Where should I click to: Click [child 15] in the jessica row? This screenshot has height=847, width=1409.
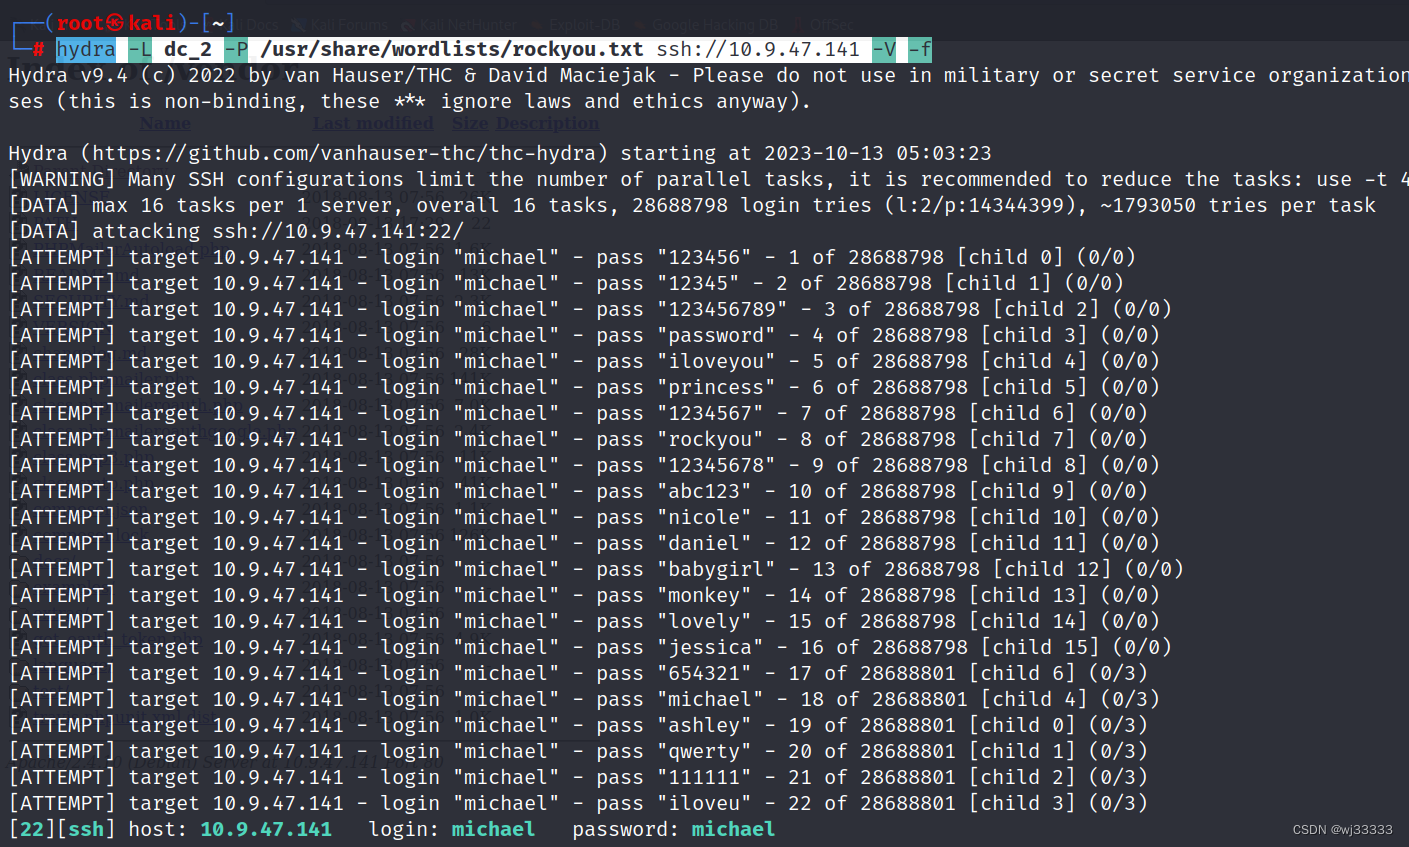(1040, 647)
